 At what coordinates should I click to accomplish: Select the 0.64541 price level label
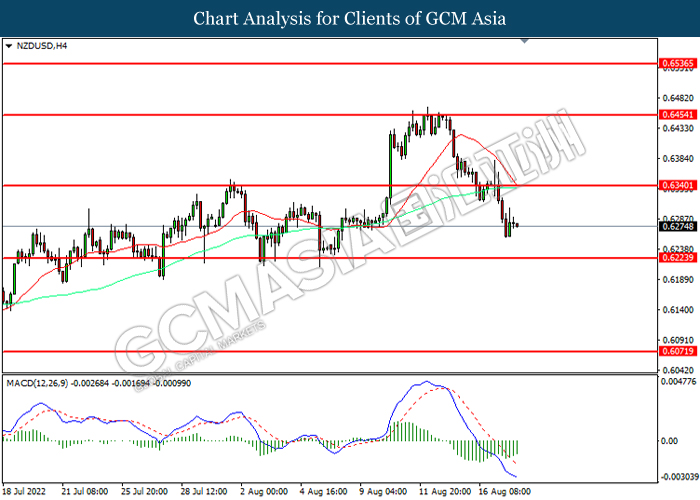pyautogui.click(x=678, y=115)
